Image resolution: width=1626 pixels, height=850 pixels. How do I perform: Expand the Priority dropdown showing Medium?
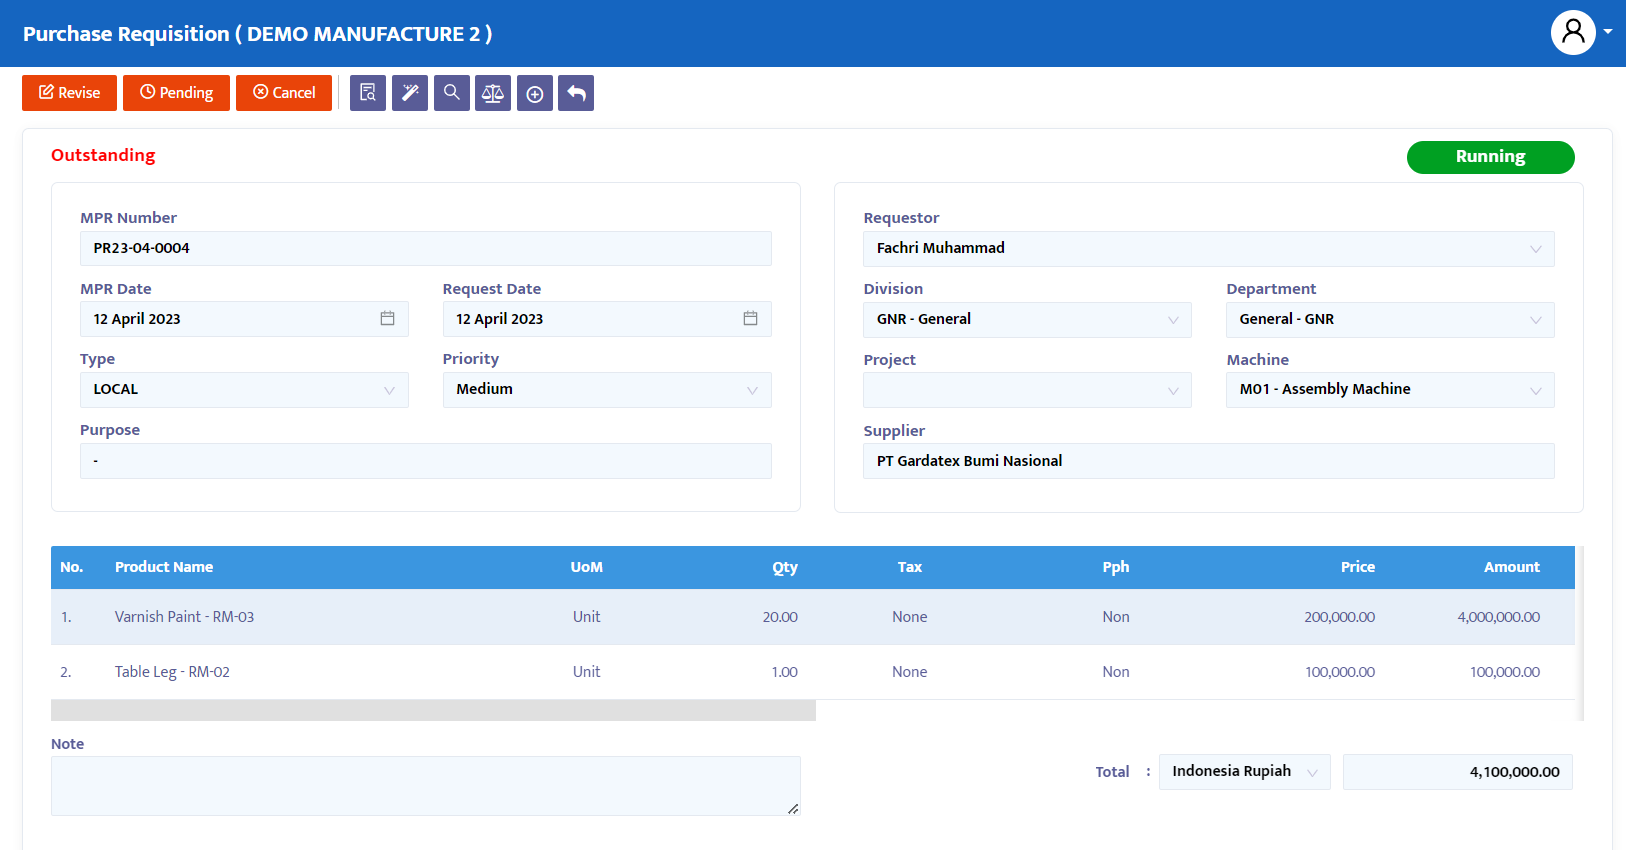pyautogui.click(x=607, y=390)
